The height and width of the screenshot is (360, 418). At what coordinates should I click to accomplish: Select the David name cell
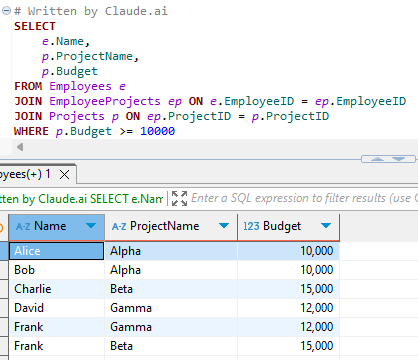point(57,308)
